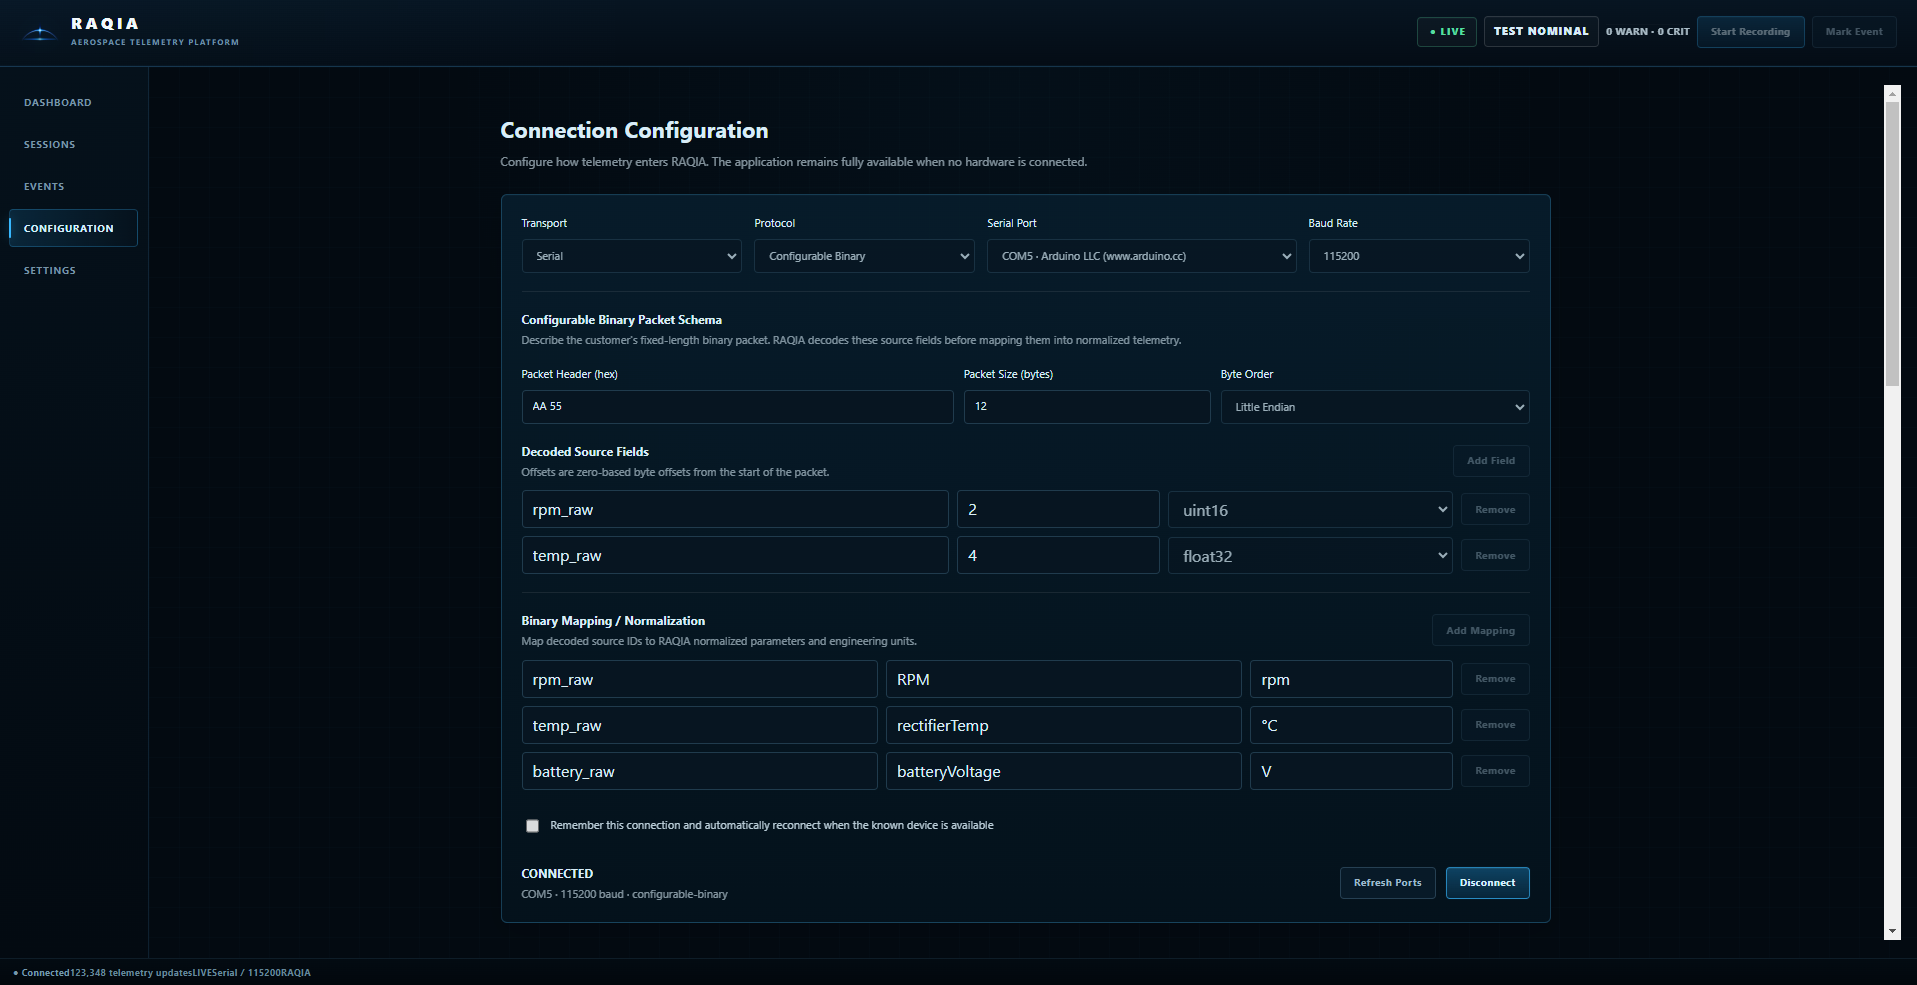The width and height of the screenshot is (1917, 985).
Task: Open the Serial Port dropdown
Action: (1142, 256)
